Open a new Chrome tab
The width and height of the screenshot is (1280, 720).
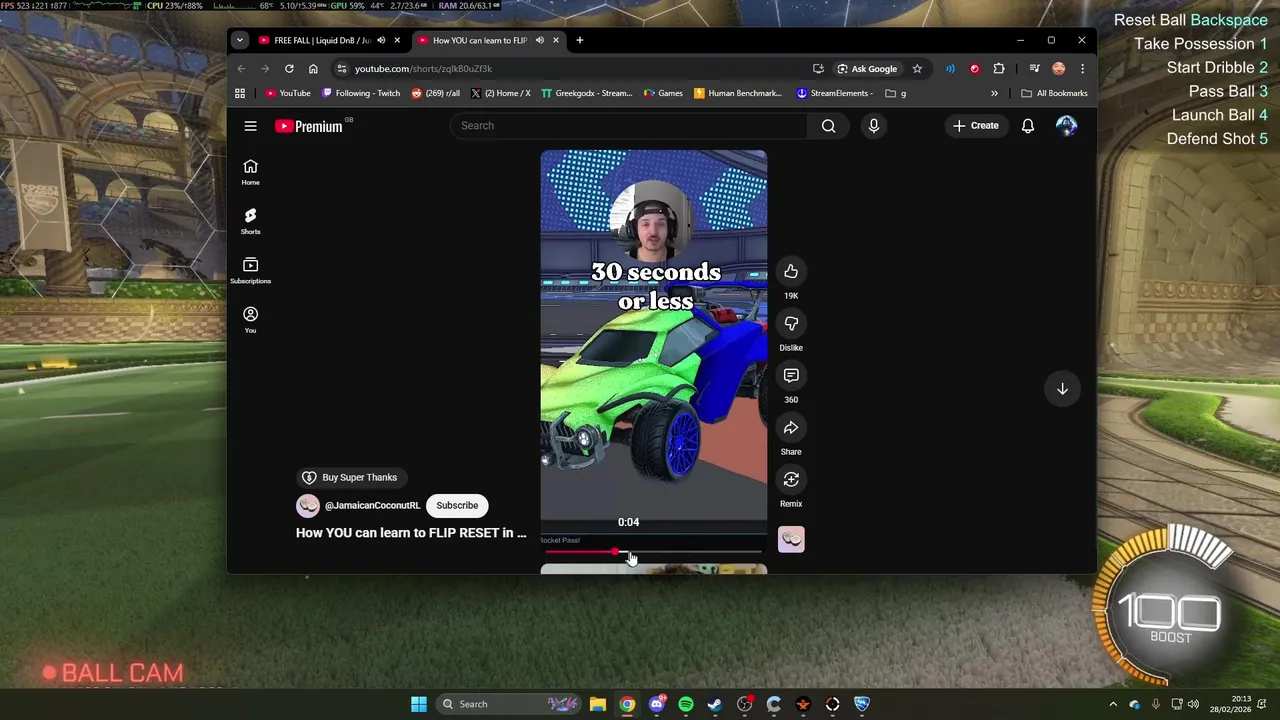point(579,41)
